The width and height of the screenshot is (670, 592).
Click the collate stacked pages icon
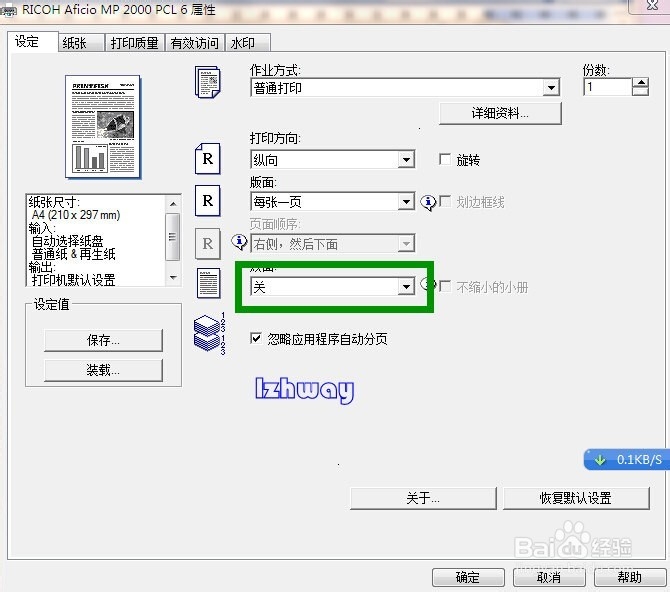pos(209,333)
